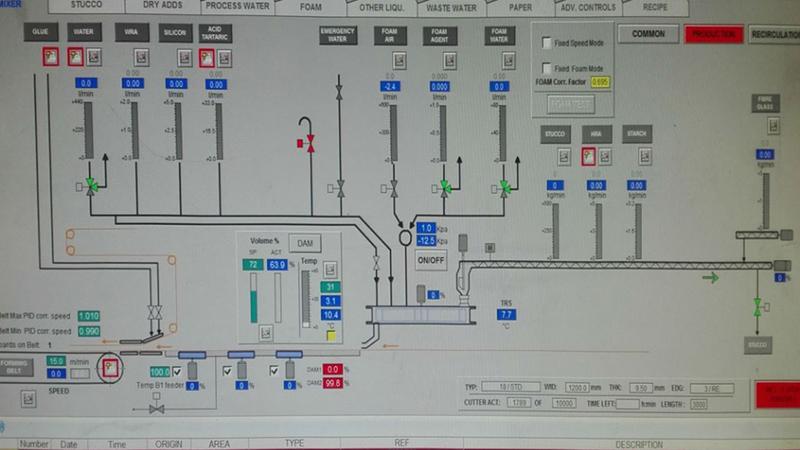The height and width of the screenshot is (450, 800).
Task: Select the water line green three-way valve
Action: pos(91,186)
